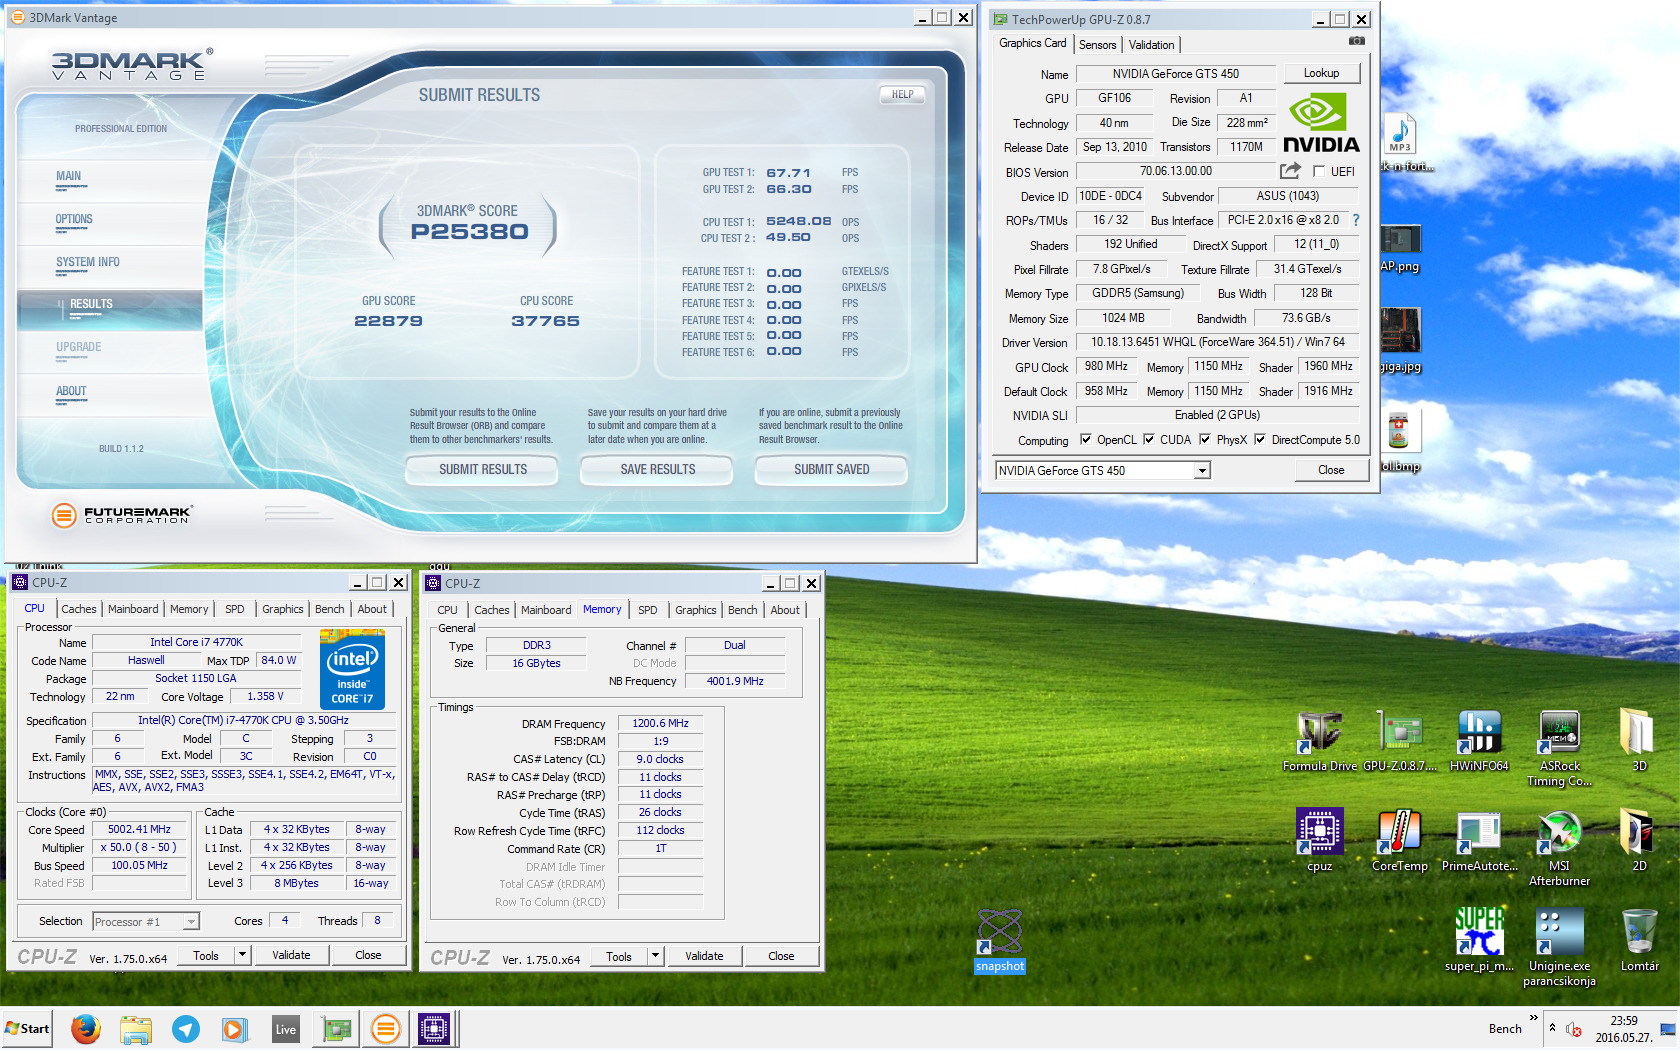Click the BIOS share icon in GPU-Z
Image resolution: width=1680 pixels, height=1050 pixels.
(1290, 171)
